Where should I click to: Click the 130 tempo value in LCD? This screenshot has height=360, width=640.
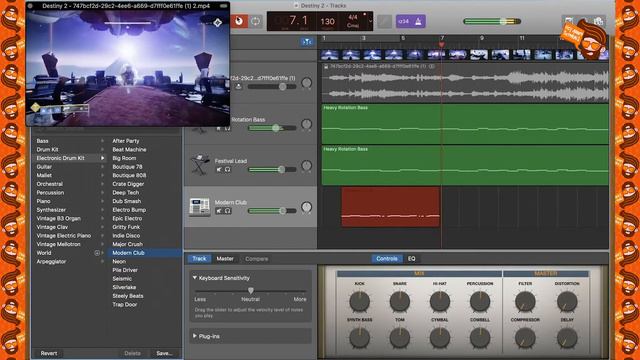pyautogui.click(x=327, y=21)
